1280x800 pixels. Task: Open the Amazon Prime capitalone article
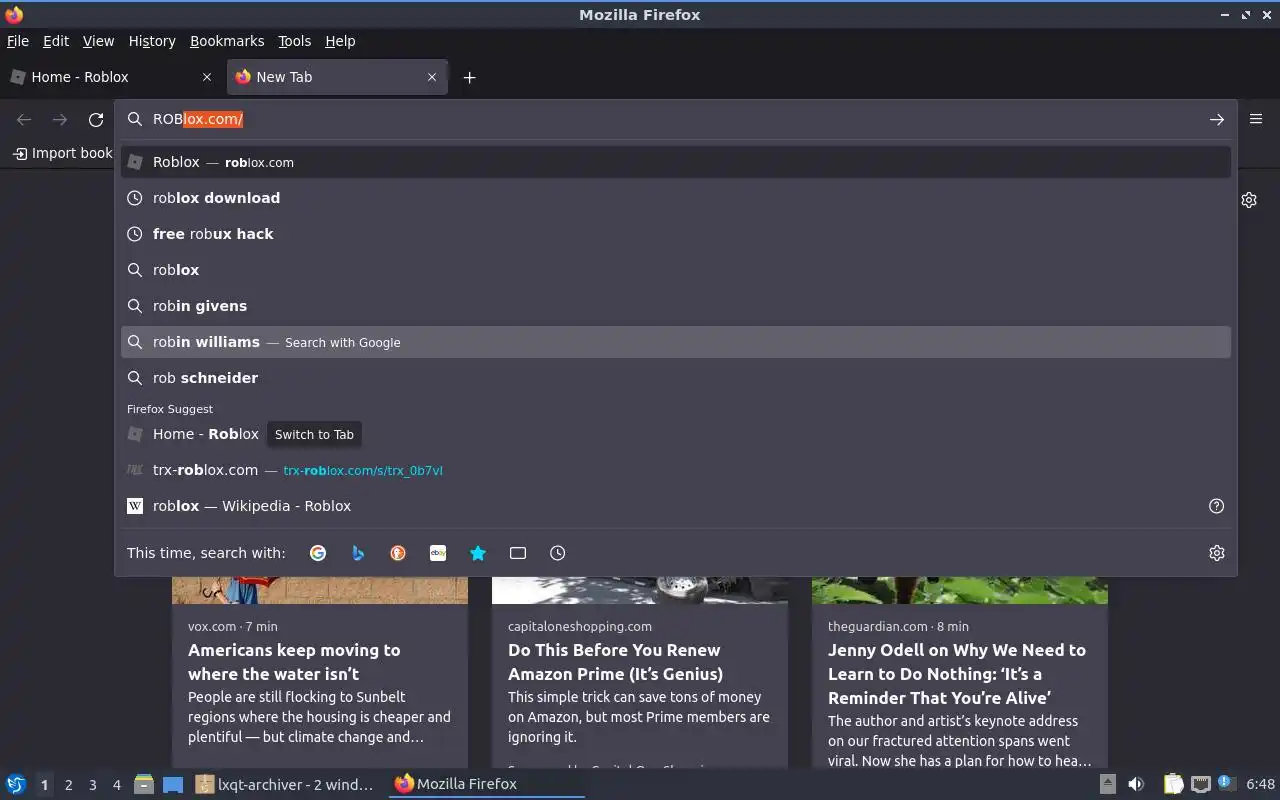coord(615,662)
